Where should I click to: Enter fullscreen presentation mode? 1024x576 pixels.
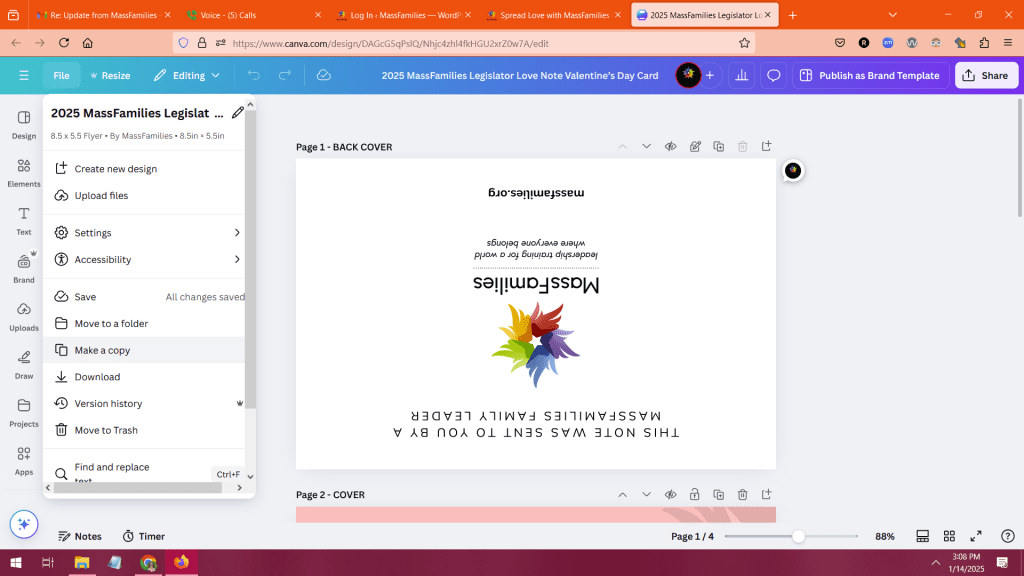coord(976,536)
